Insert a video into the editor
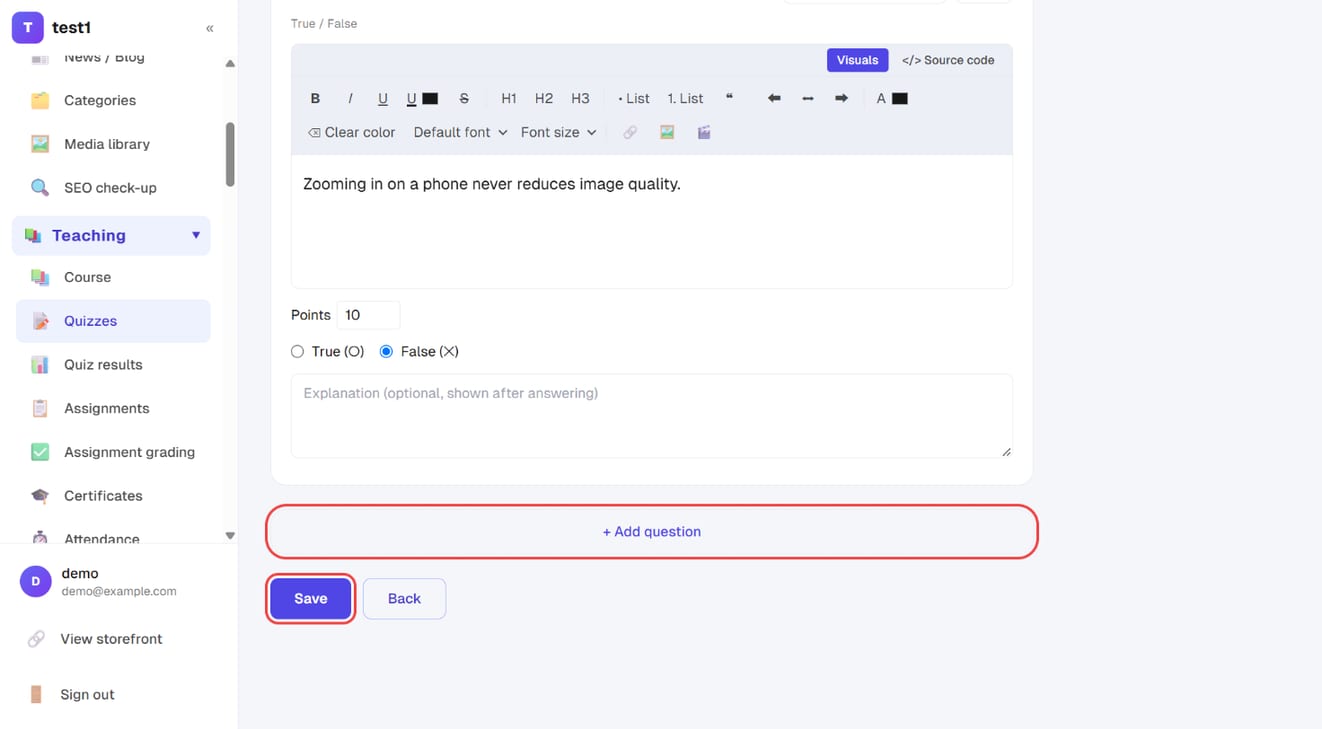The image size is (1322, 729). click(704, 132)
